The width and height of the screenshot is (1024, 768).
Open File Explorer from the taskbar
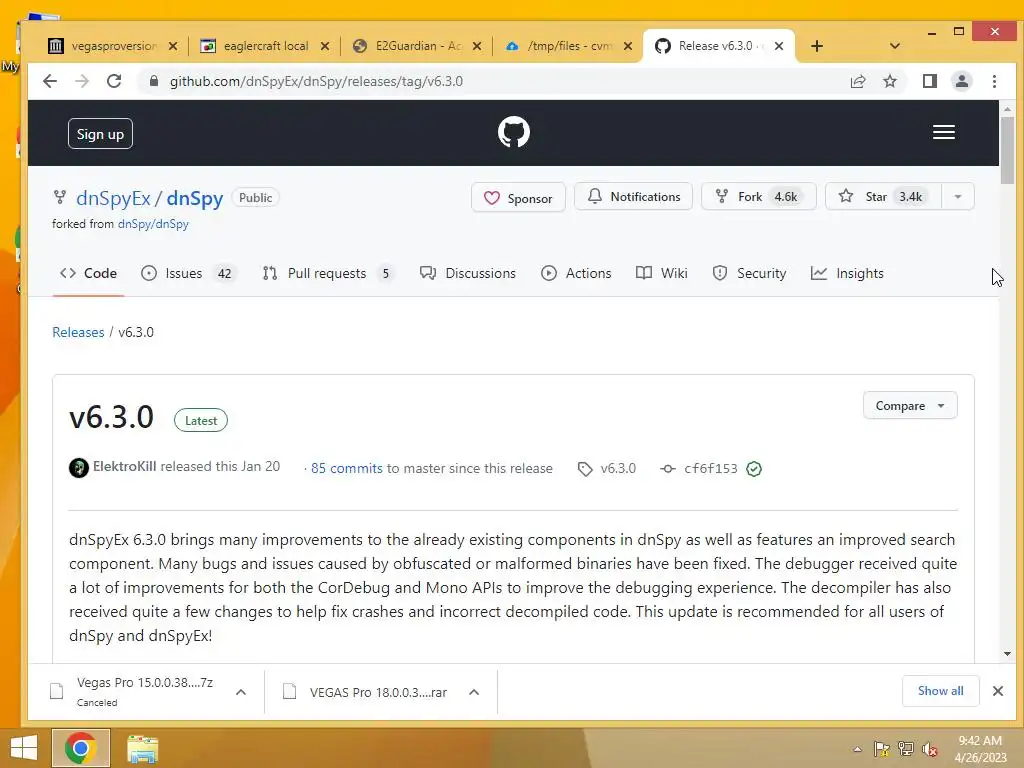[x=142, y=748]
